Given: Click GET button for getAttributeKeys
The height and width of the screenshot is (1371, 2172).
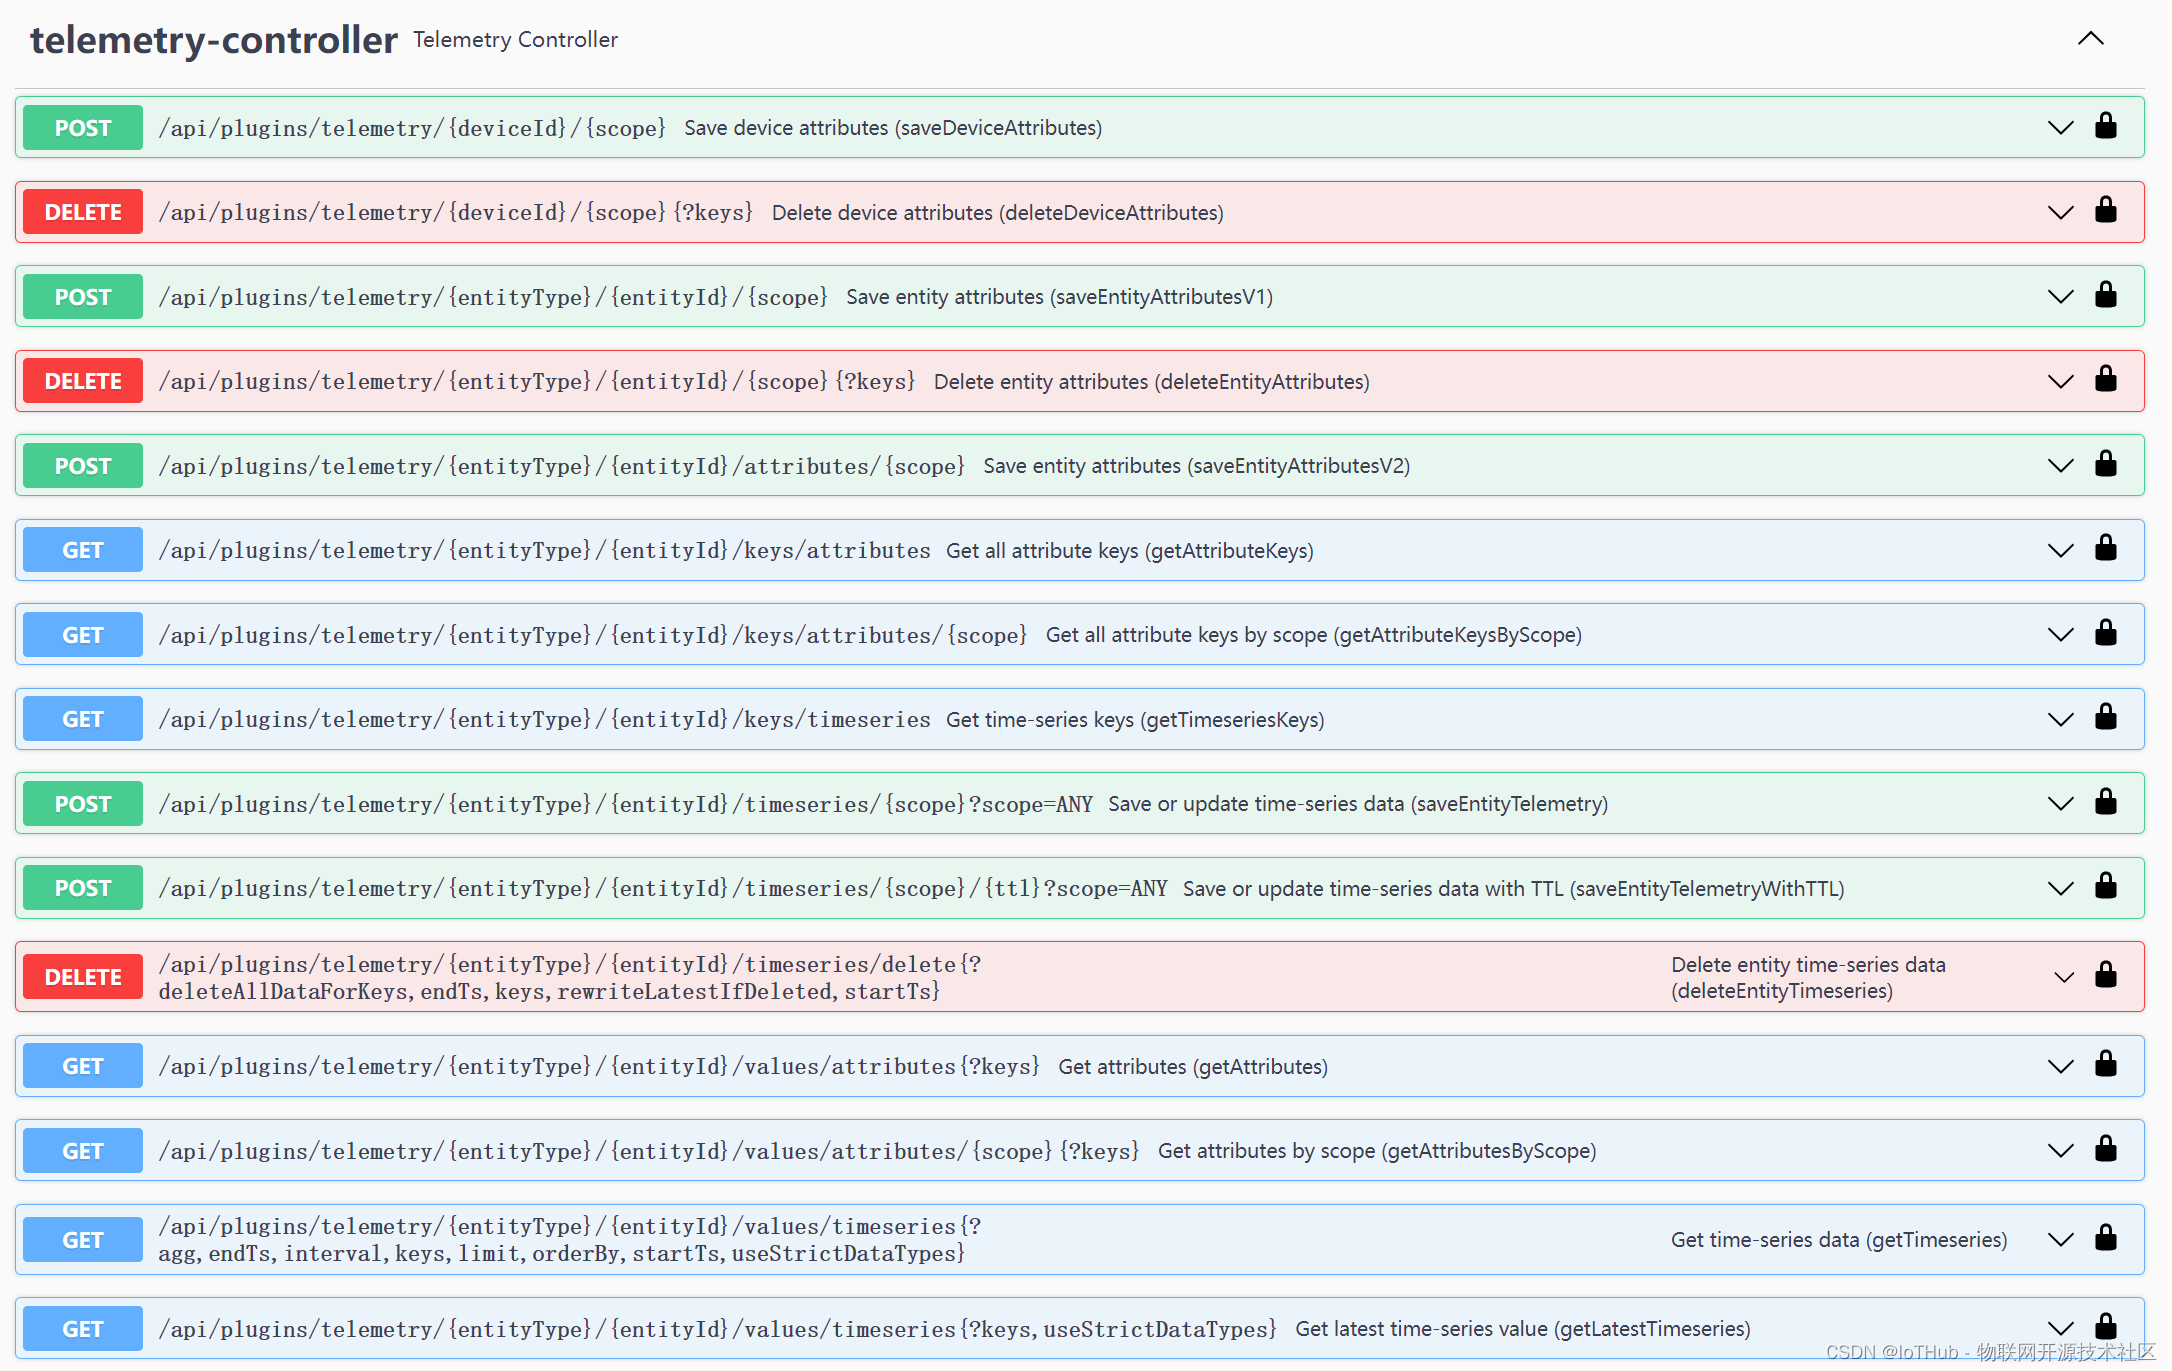Looking at the screenshot, I should pyautogui.click(x=83, y=550).
